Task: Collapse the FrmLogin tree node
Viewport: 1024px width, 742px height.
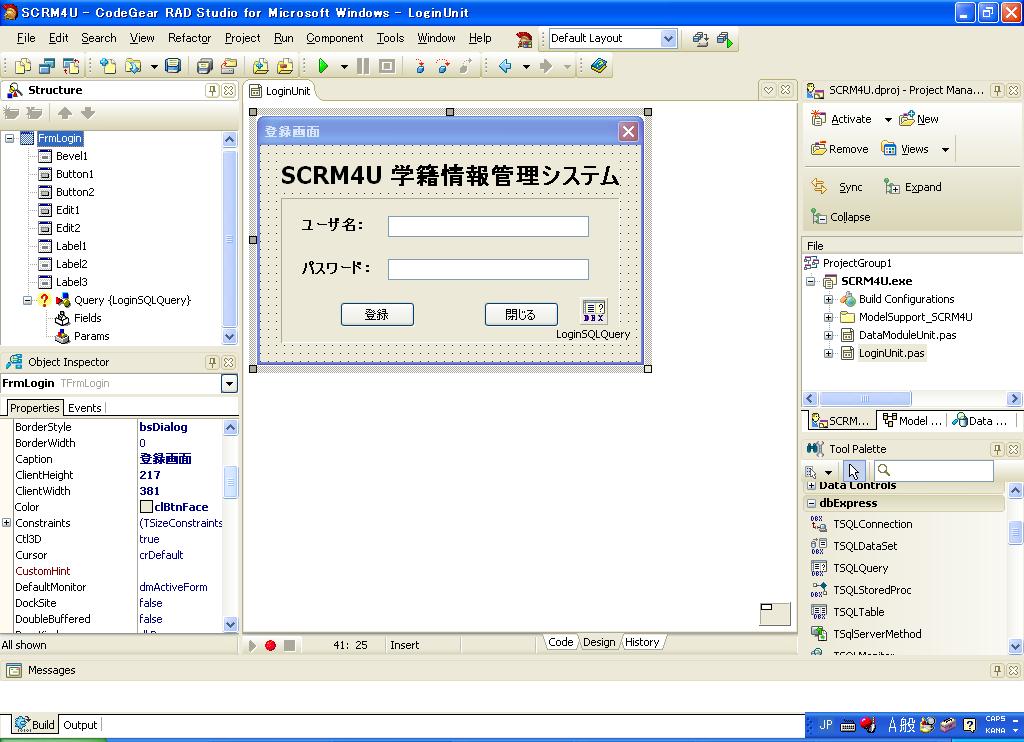Action: (9, 138)
